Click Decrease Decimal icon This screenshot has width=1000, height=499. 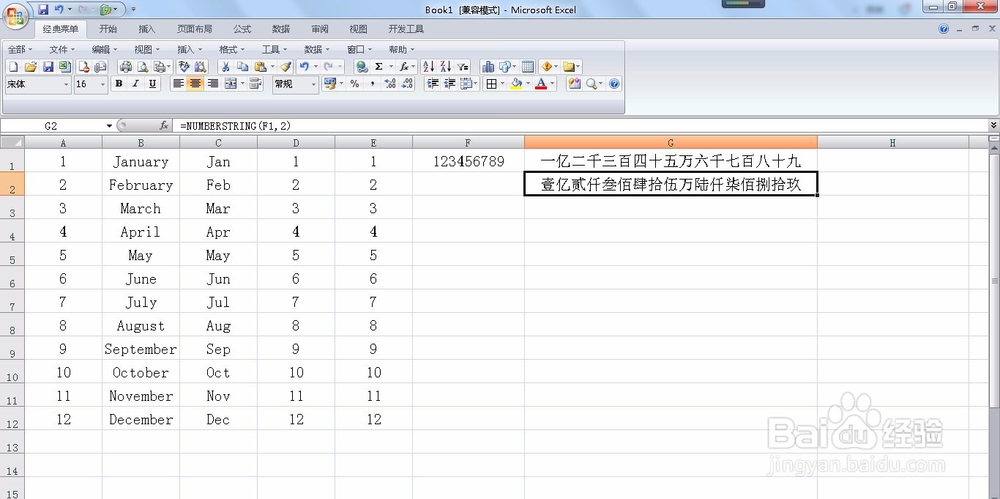tap(406, 84)
